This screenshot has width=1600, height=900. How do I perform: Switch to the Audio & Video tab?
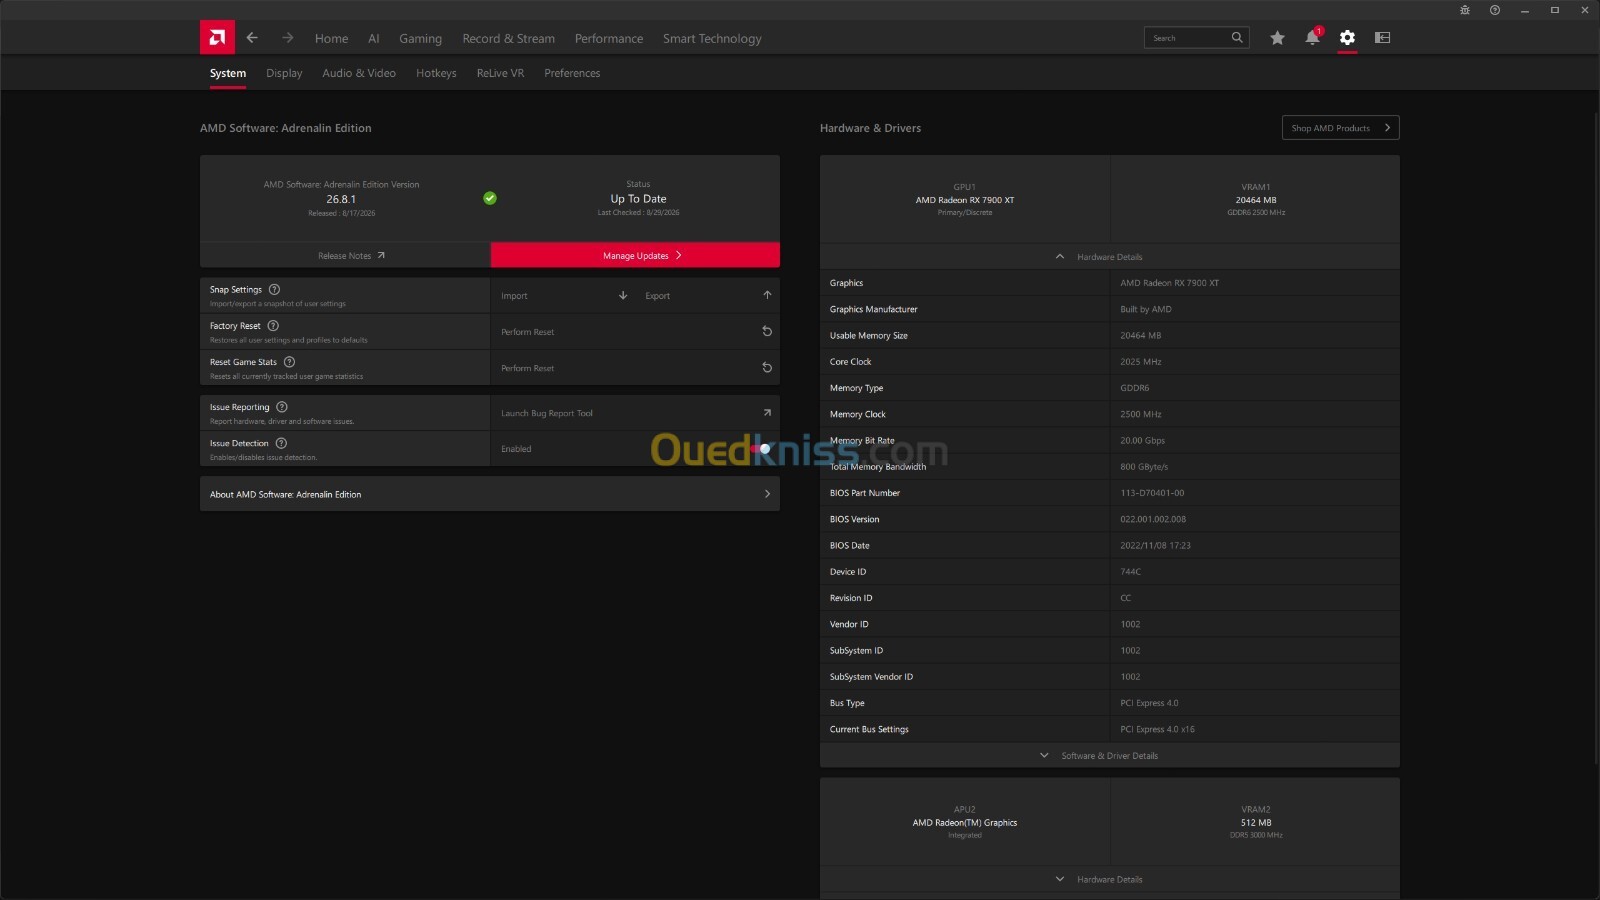coord(359,73)
